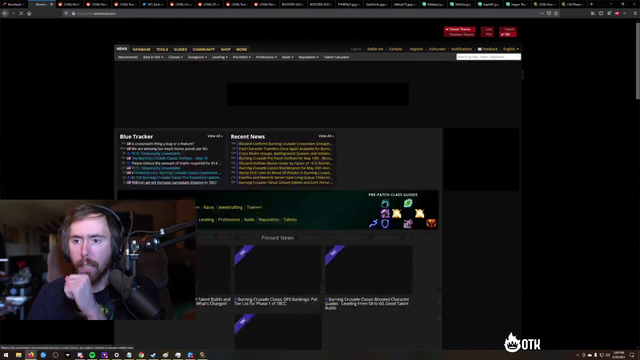The image size is (640, 360).
Task: Click the Fullscreen link
Action: tap(437, 49)
